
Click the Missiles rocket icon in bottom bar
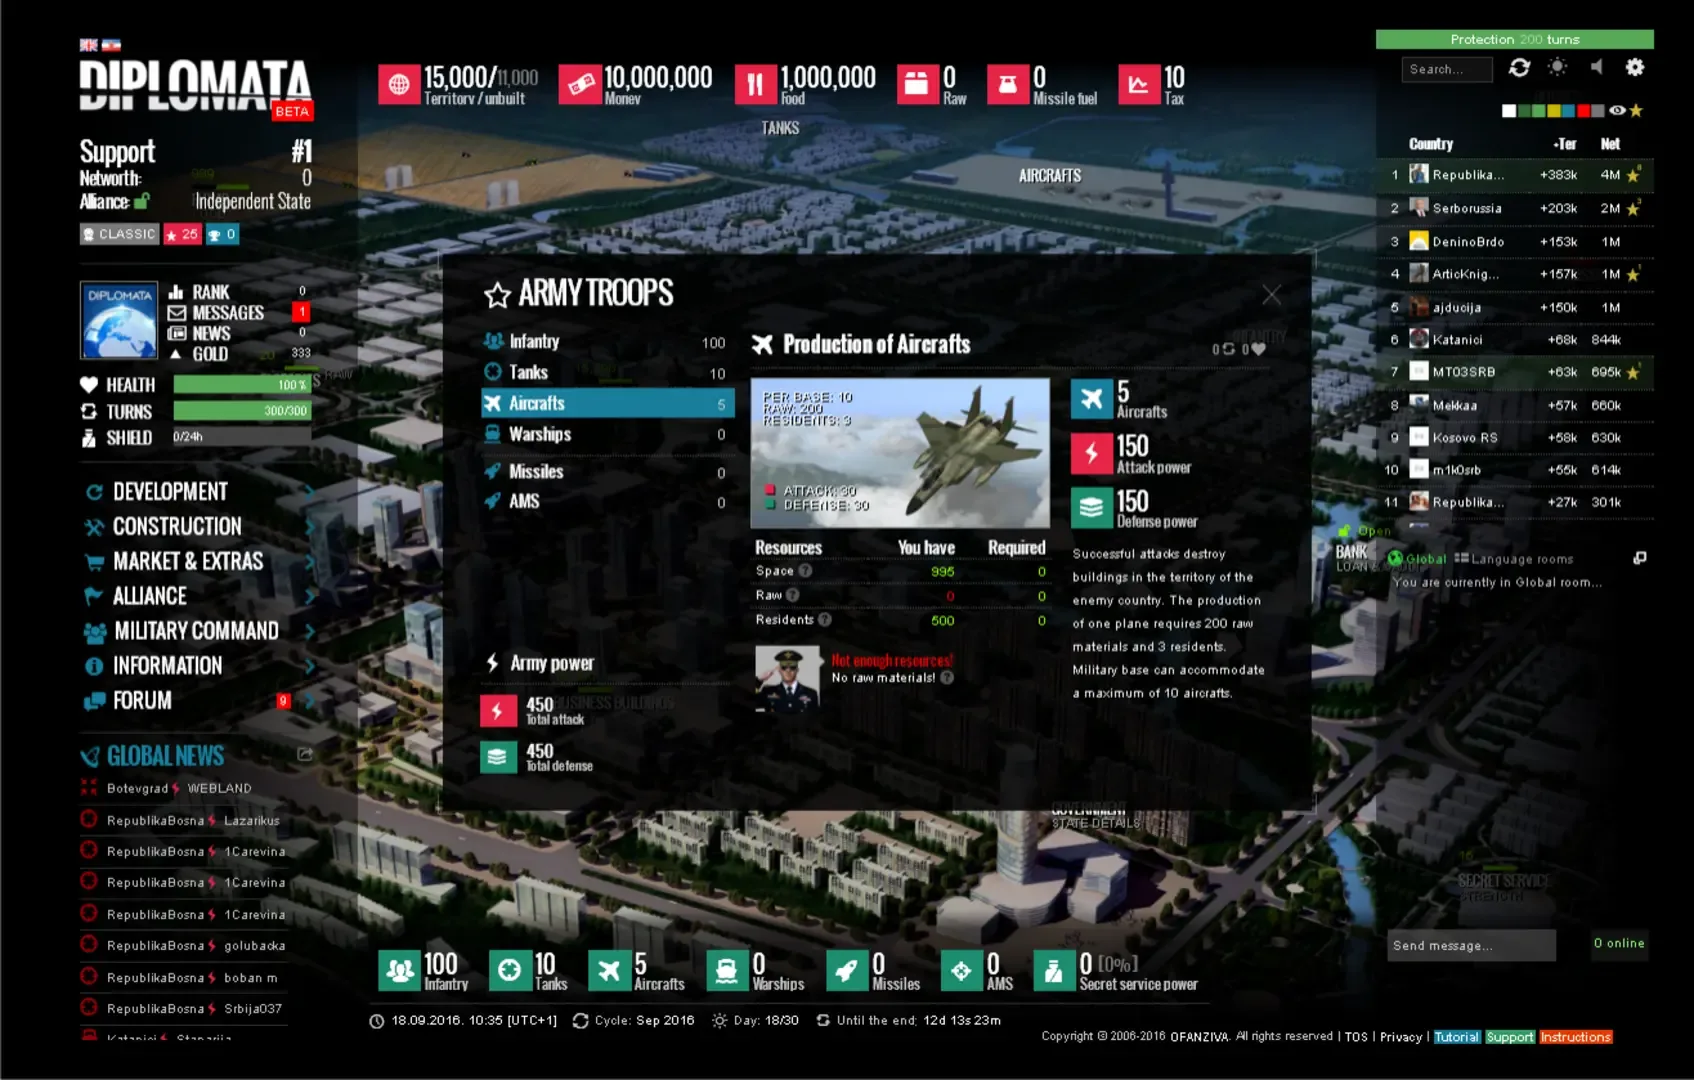[846, 970]
